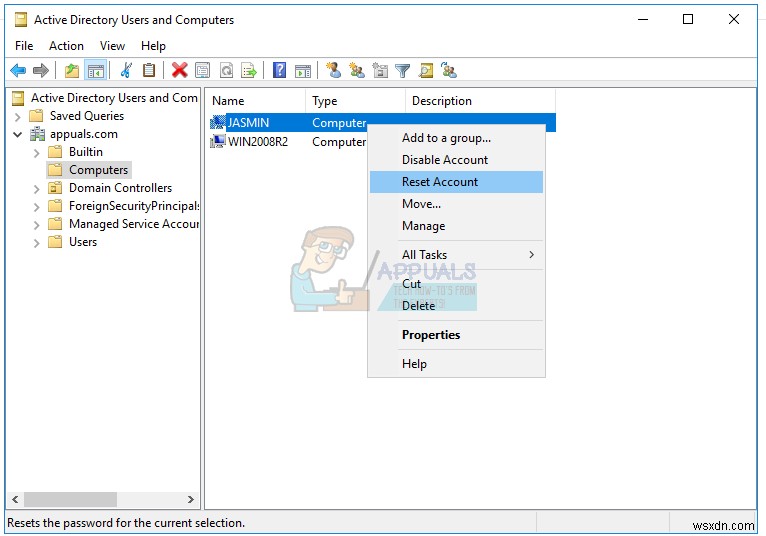Open the Action menu

coord(66,46)
